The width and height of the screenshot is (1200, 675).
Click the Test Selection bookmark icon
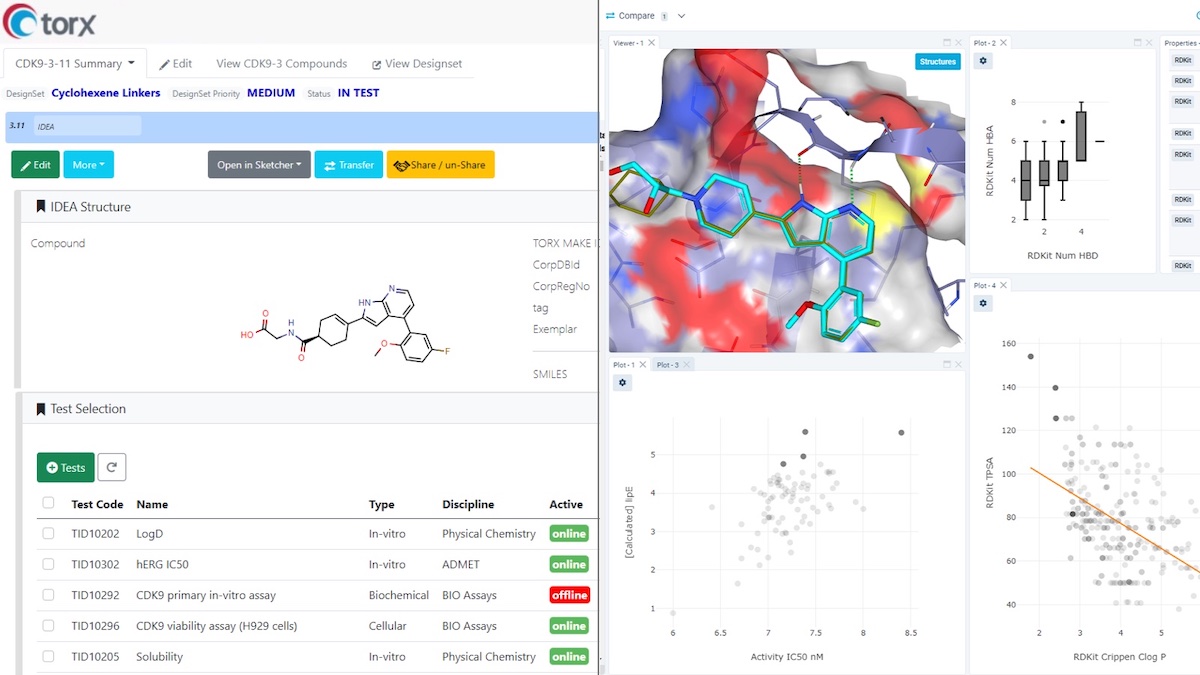(x=41, y=408)
